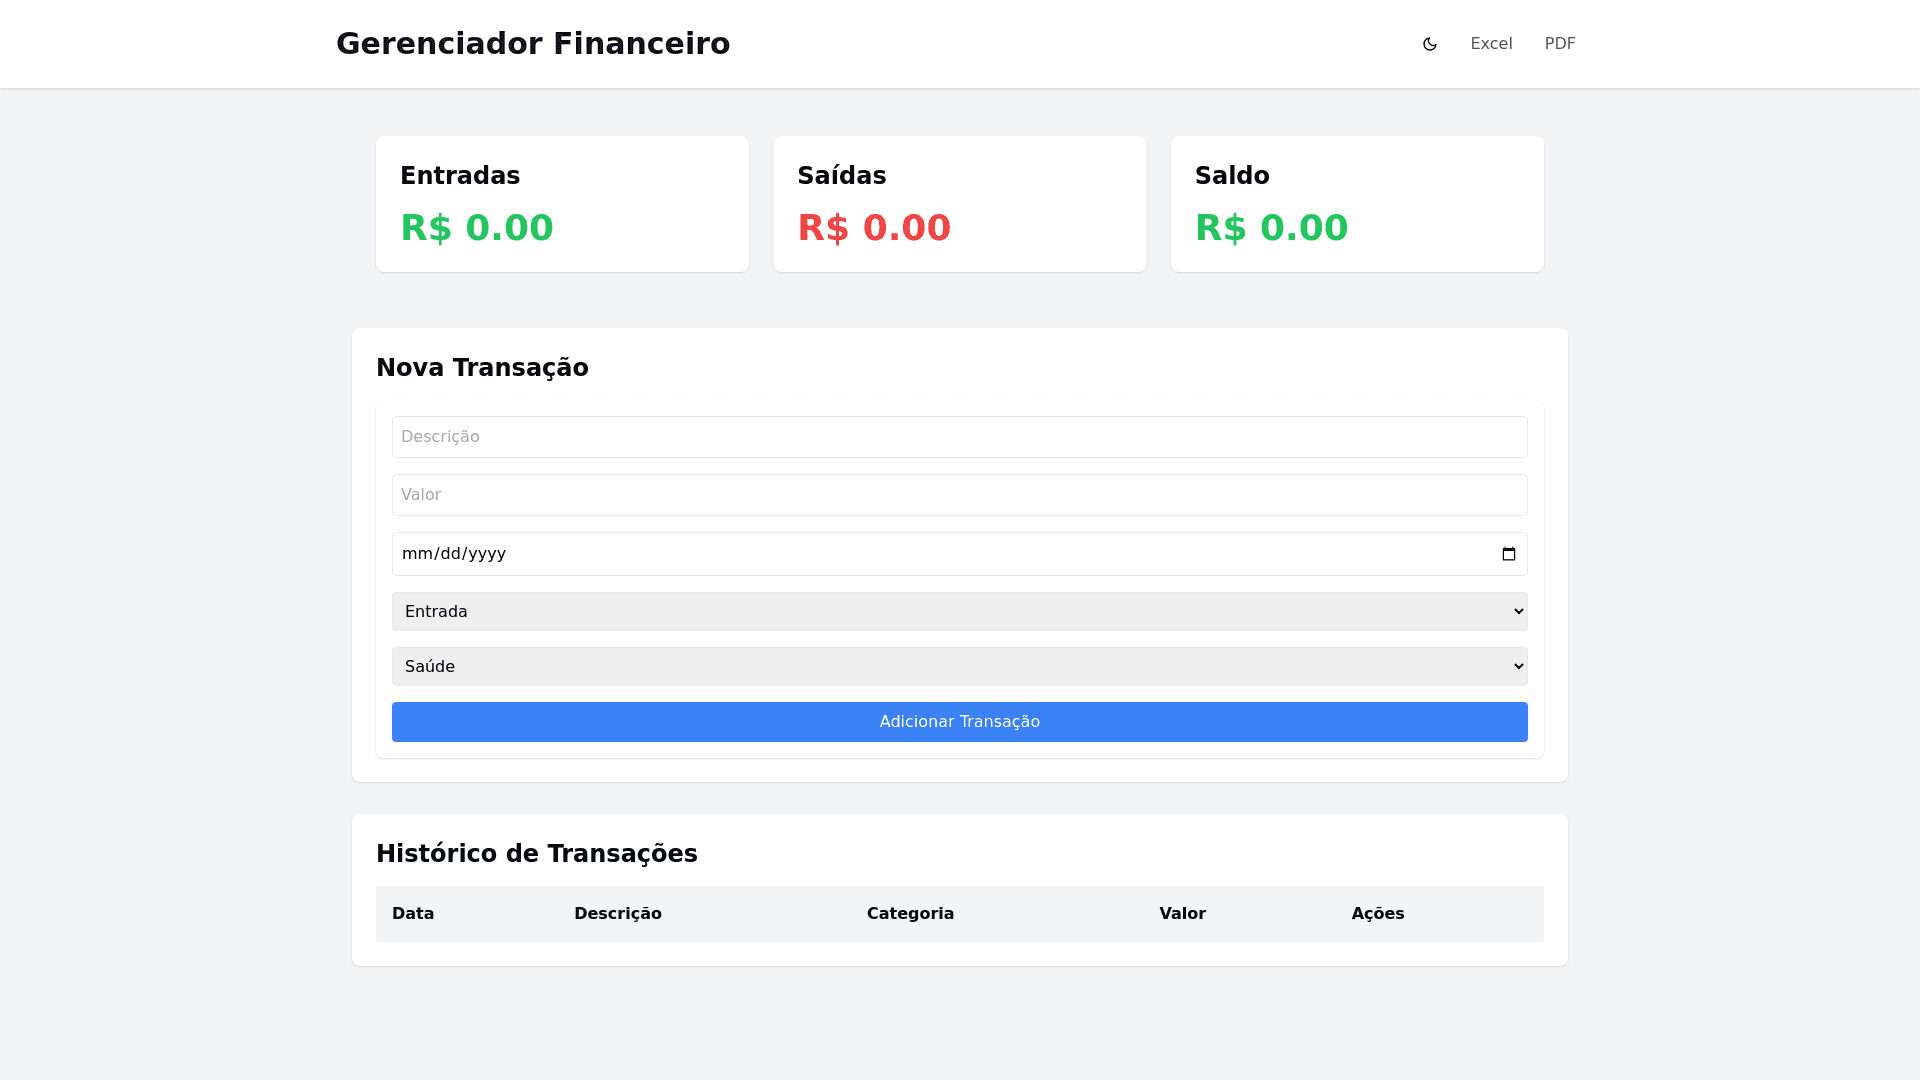Screen dimensions: 1920x1080
Task: Click the Saídas summary card
Action: (x=959, y=204)
